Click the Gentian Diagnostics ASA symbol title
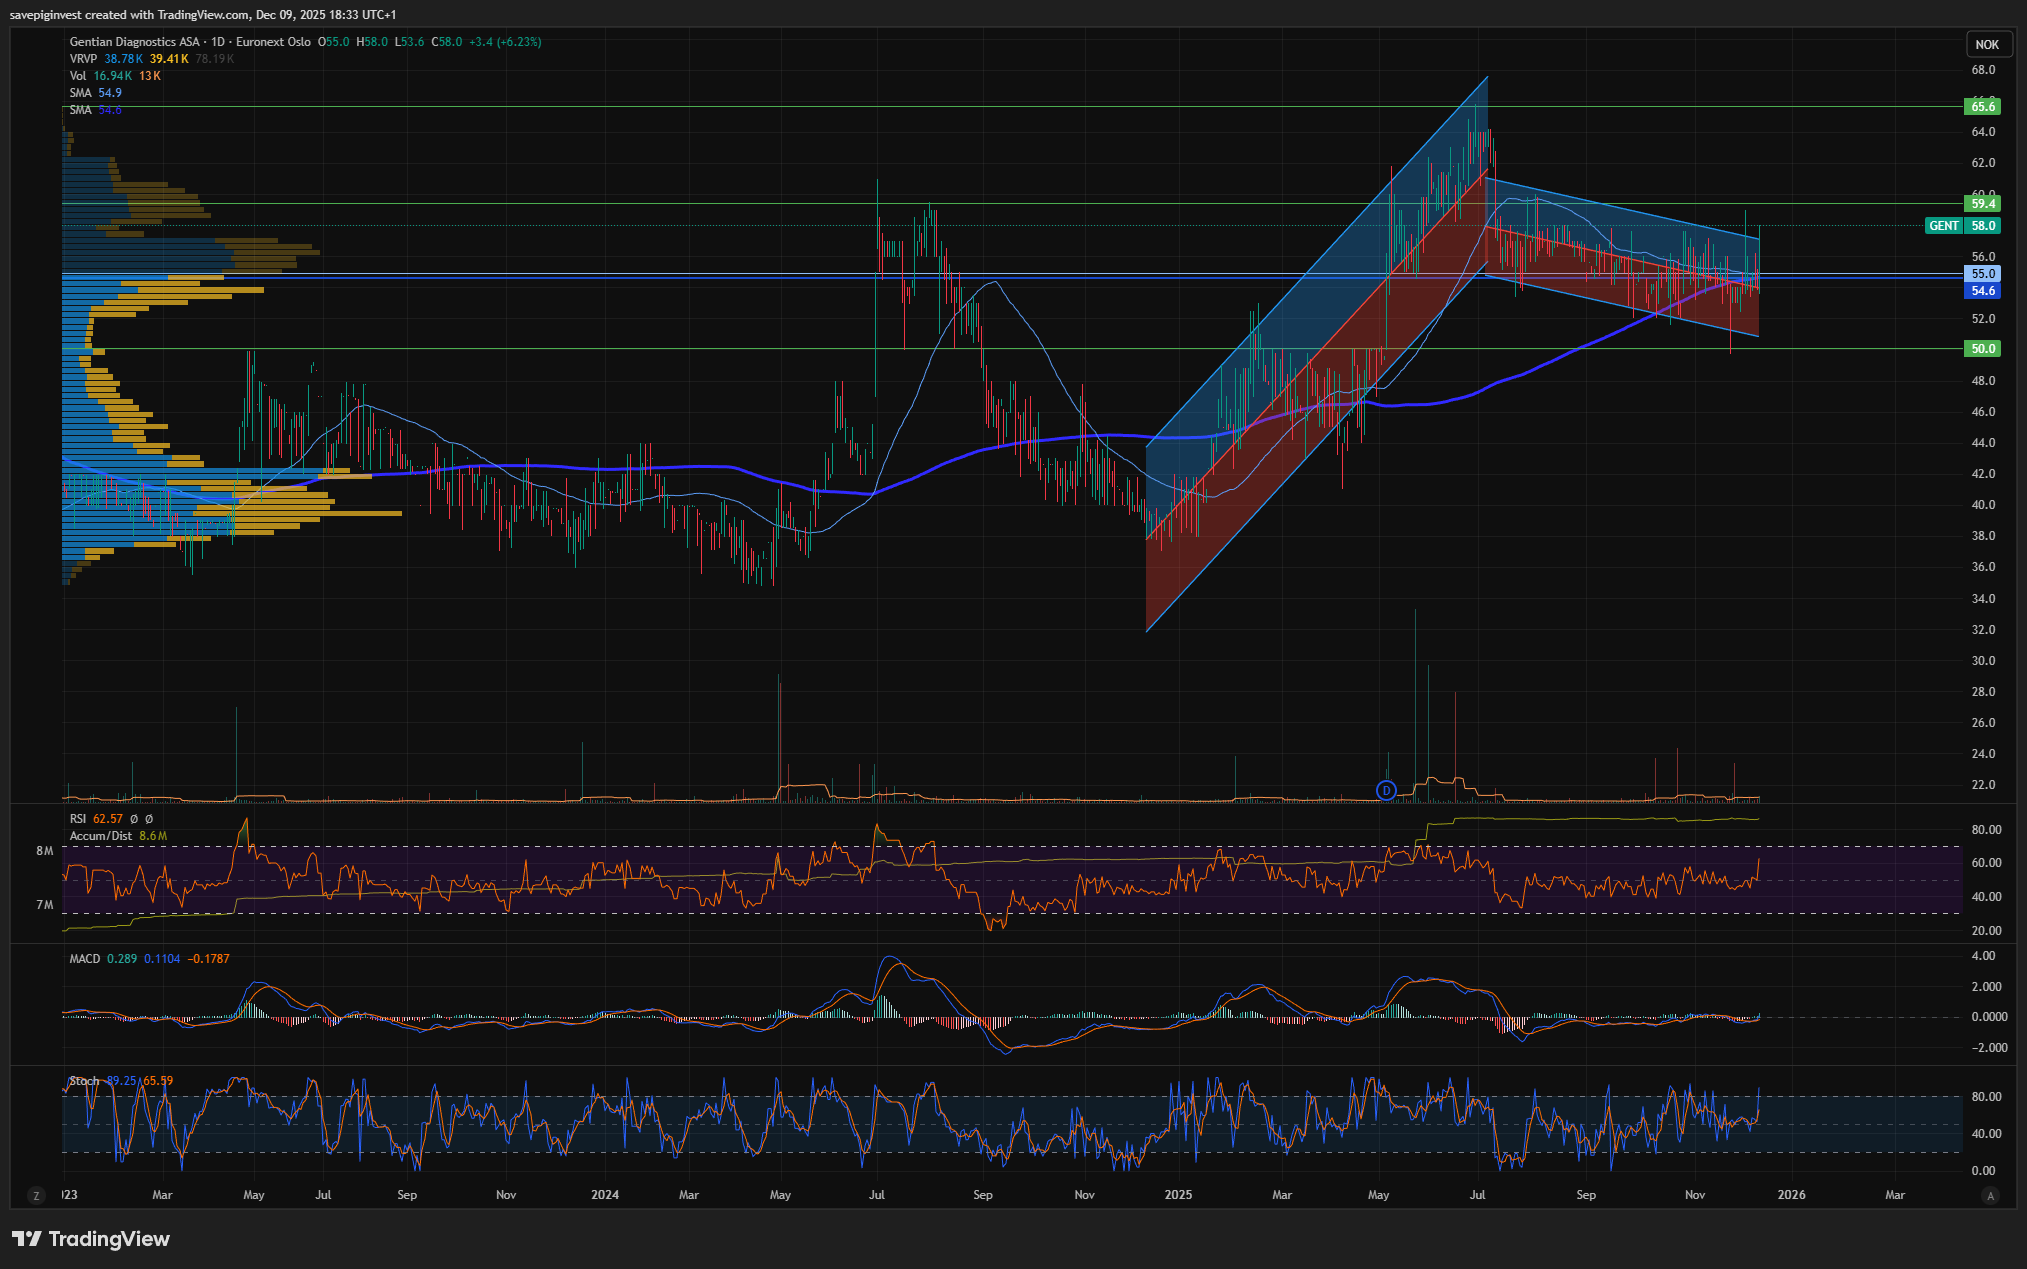 (x=134, y=42)
